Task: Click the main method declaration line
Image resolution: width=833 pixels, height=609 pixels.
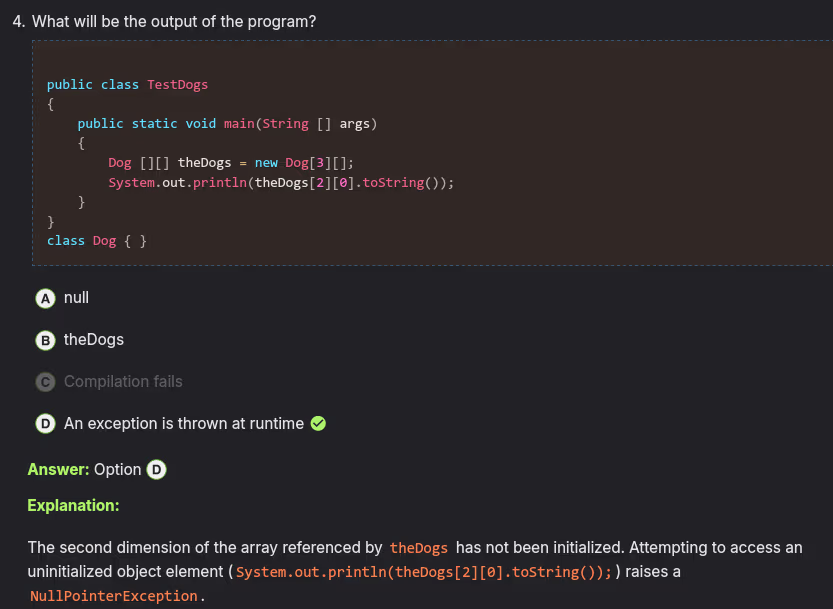Action: tap(226, 124)
